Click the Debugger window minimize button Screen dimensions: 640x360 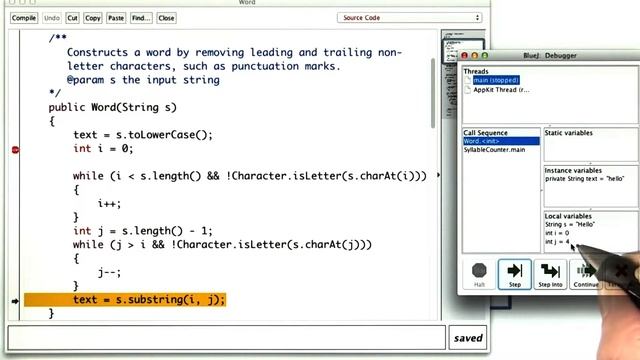[474, 55]
